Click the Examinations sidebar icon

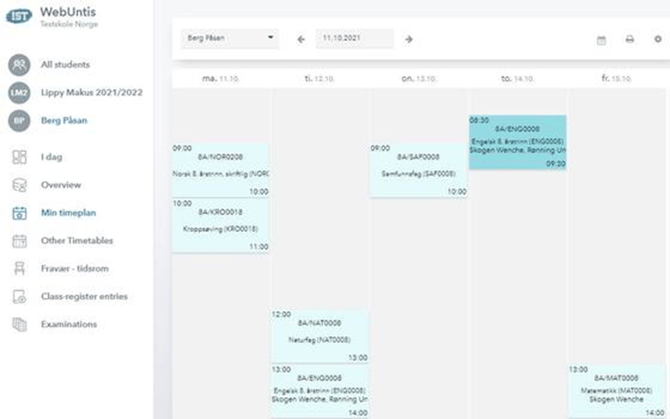pyautogui.click(x=19, y=324)
